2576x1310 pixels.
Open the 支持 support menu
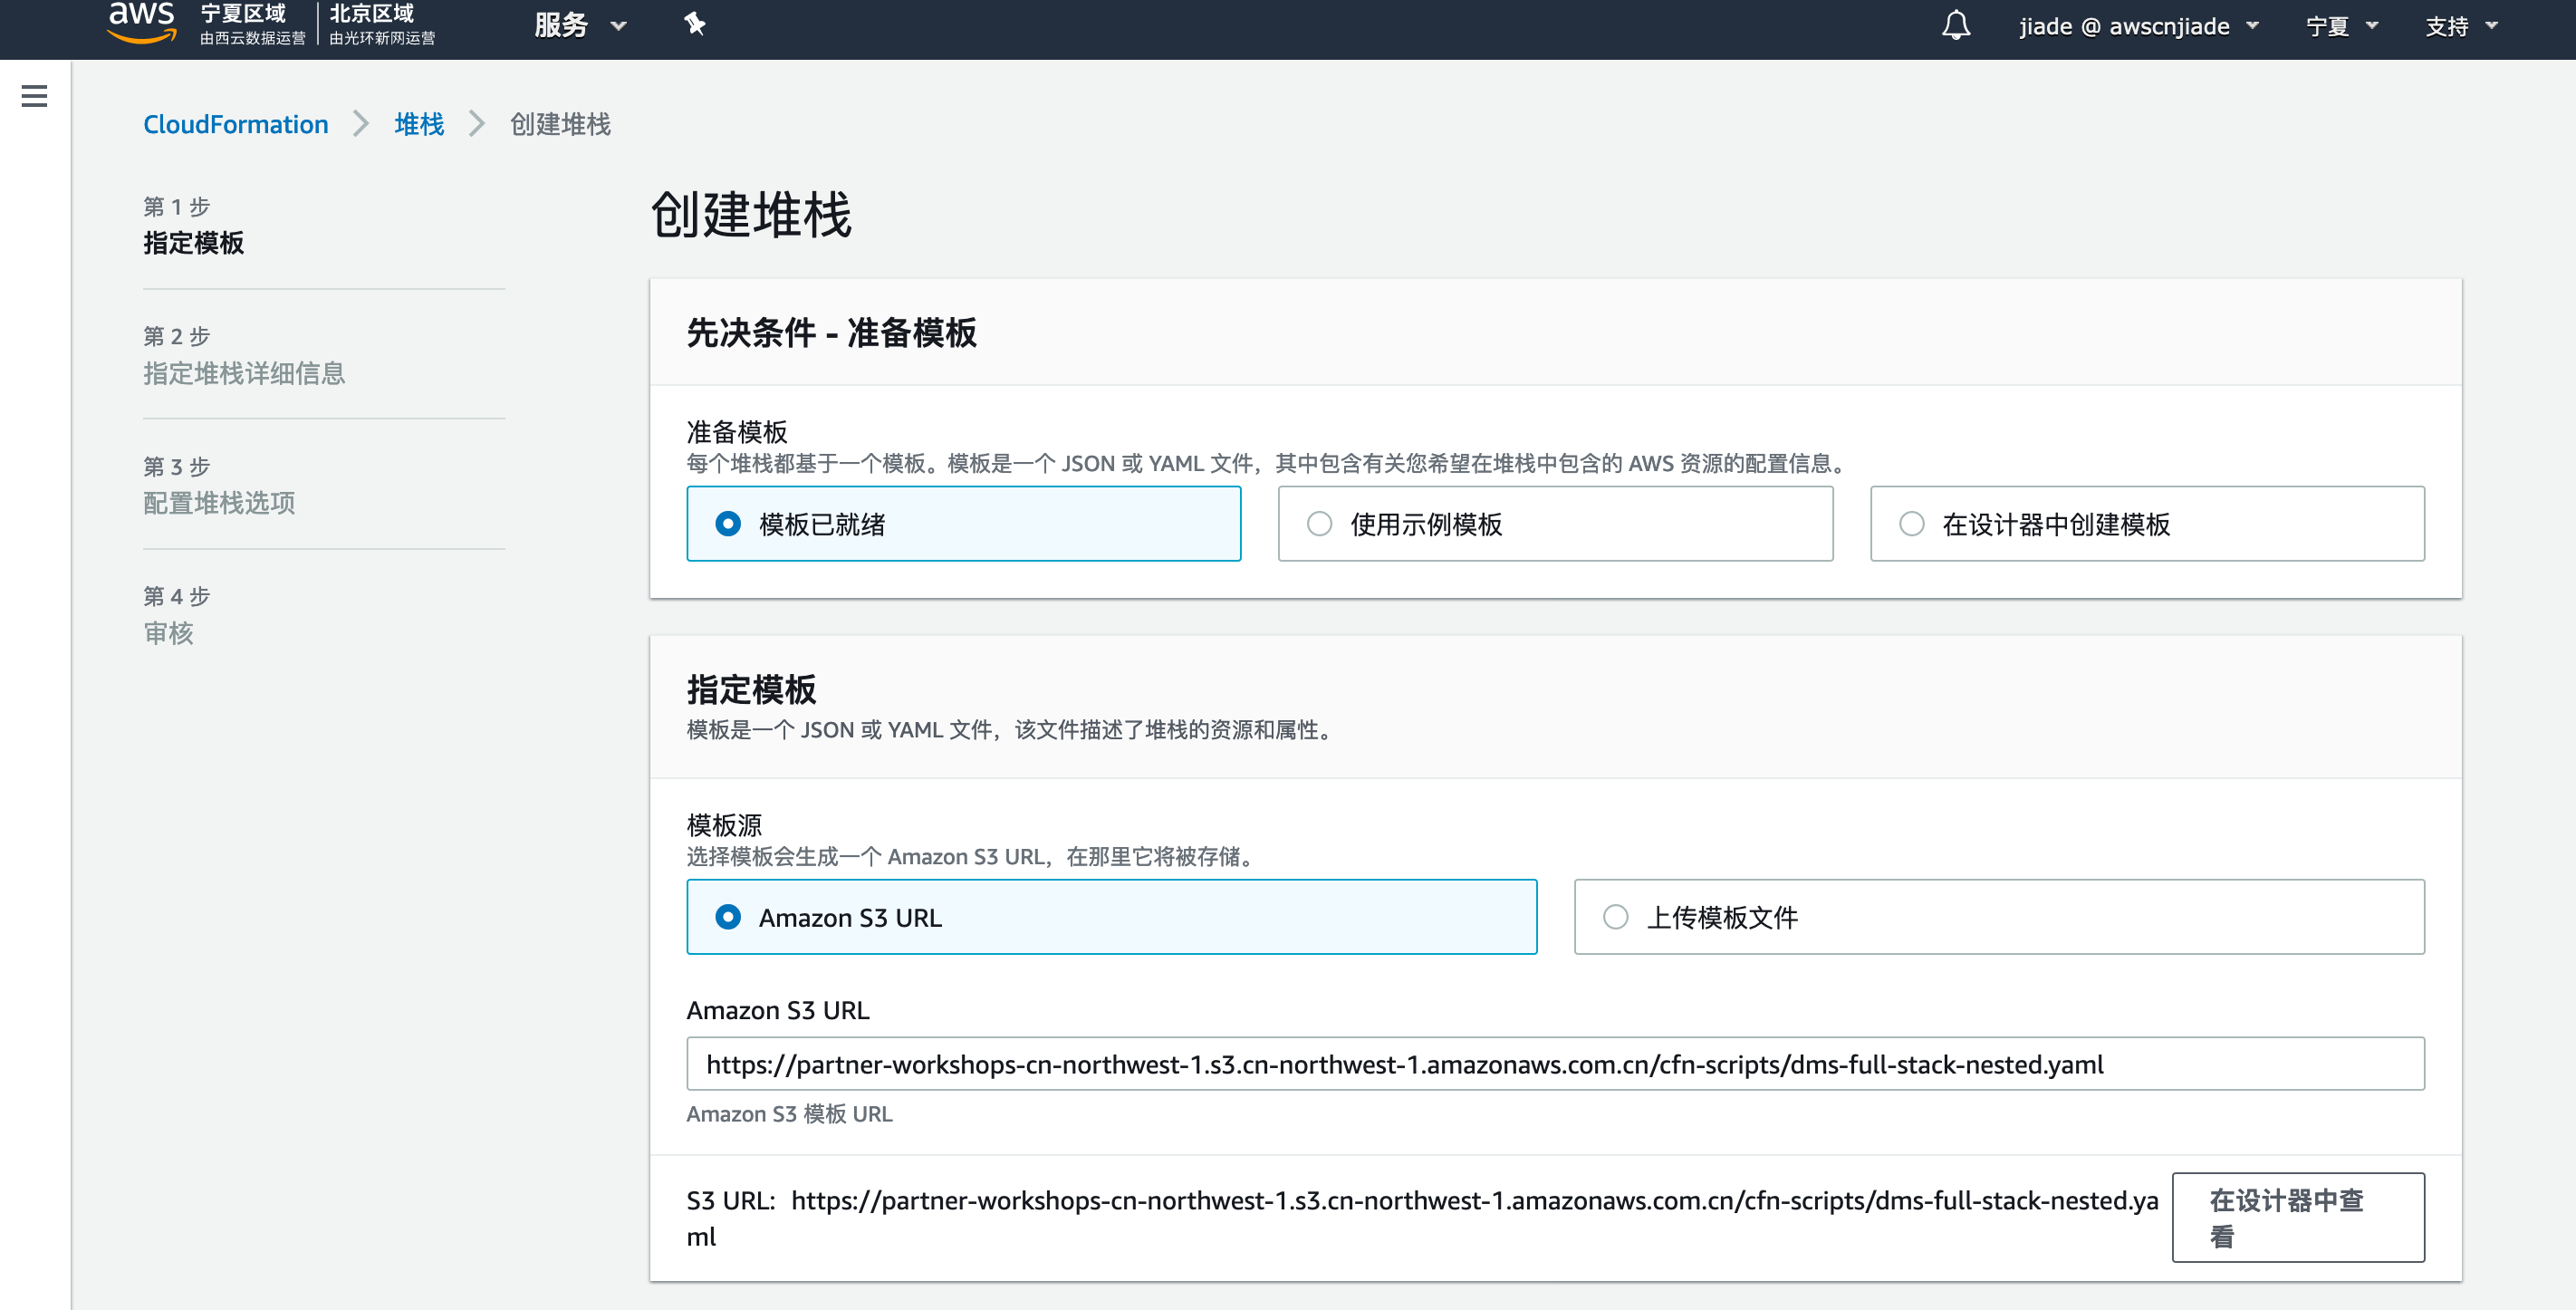[x=2460, y=26]
